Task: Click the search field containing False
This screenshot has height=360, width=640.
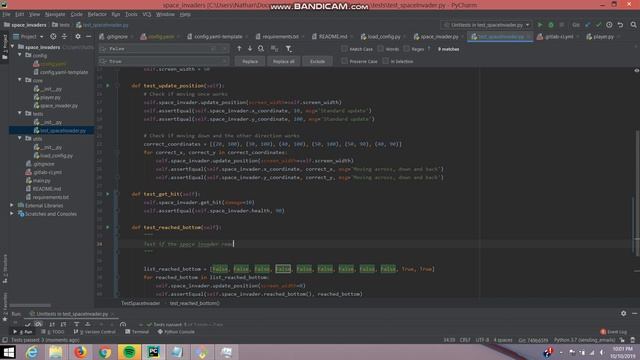Action: pyautogui.click(x=163, y=49)
